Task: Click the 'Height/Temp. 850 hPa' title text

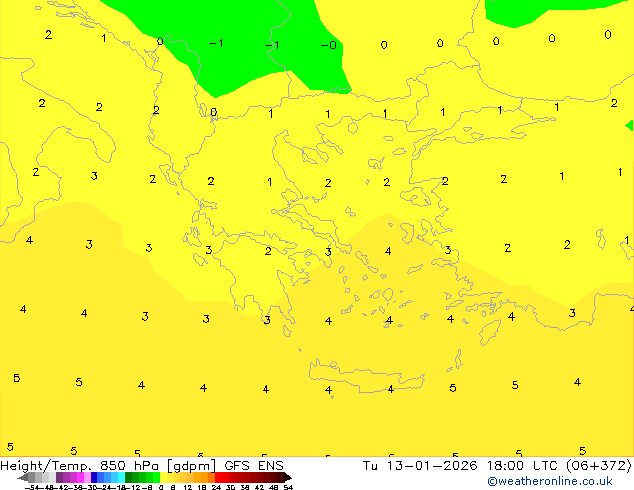Action: point(79,466)
